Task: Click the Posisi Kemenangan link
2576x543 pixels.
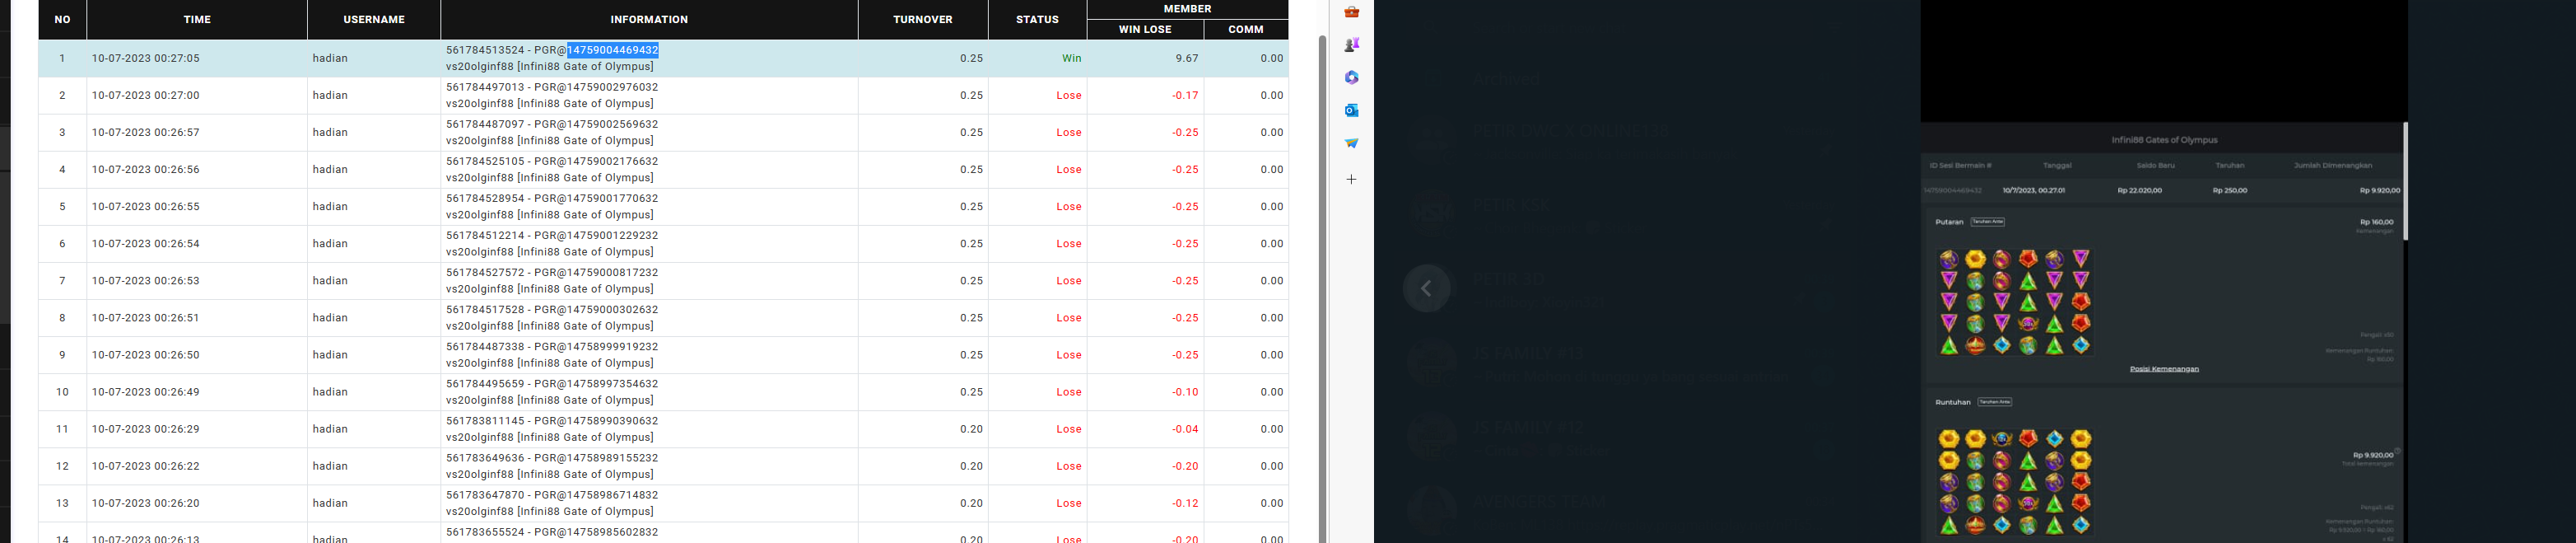Action: click(2164, 369)
